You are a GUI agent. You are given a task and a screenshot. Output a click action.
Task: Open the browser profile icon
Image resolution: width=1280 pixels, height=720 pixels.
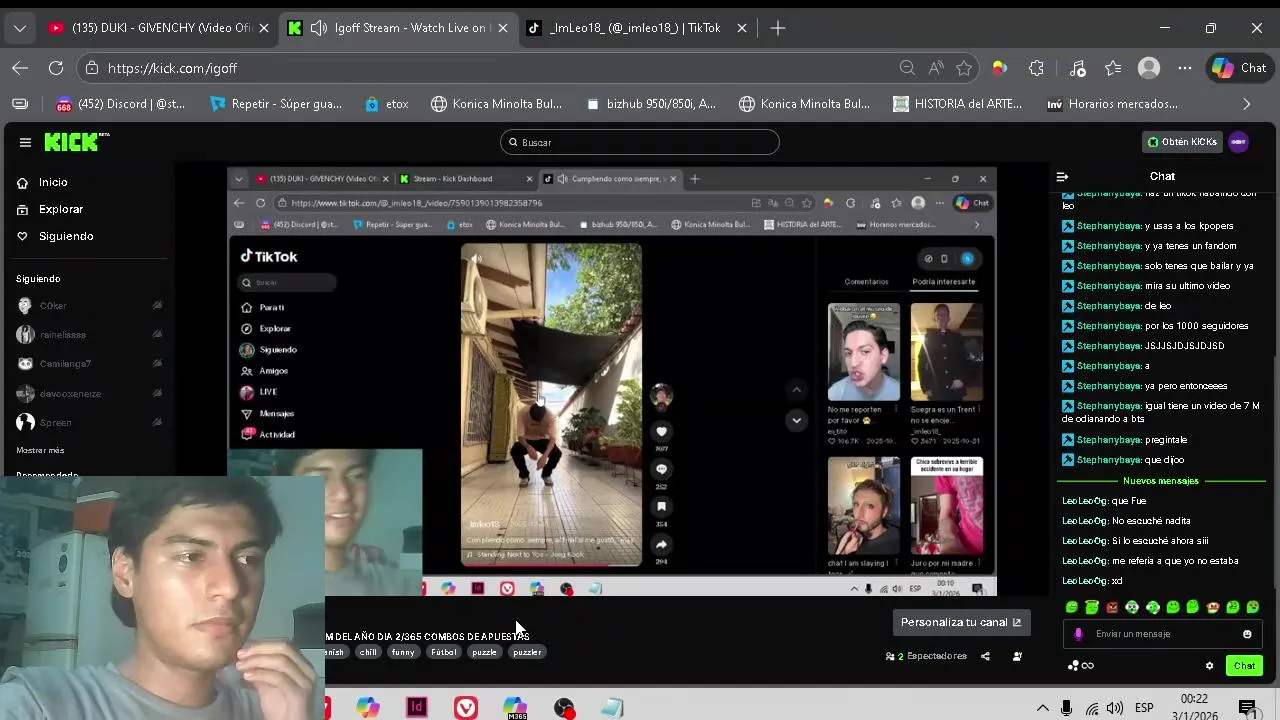1149,68
